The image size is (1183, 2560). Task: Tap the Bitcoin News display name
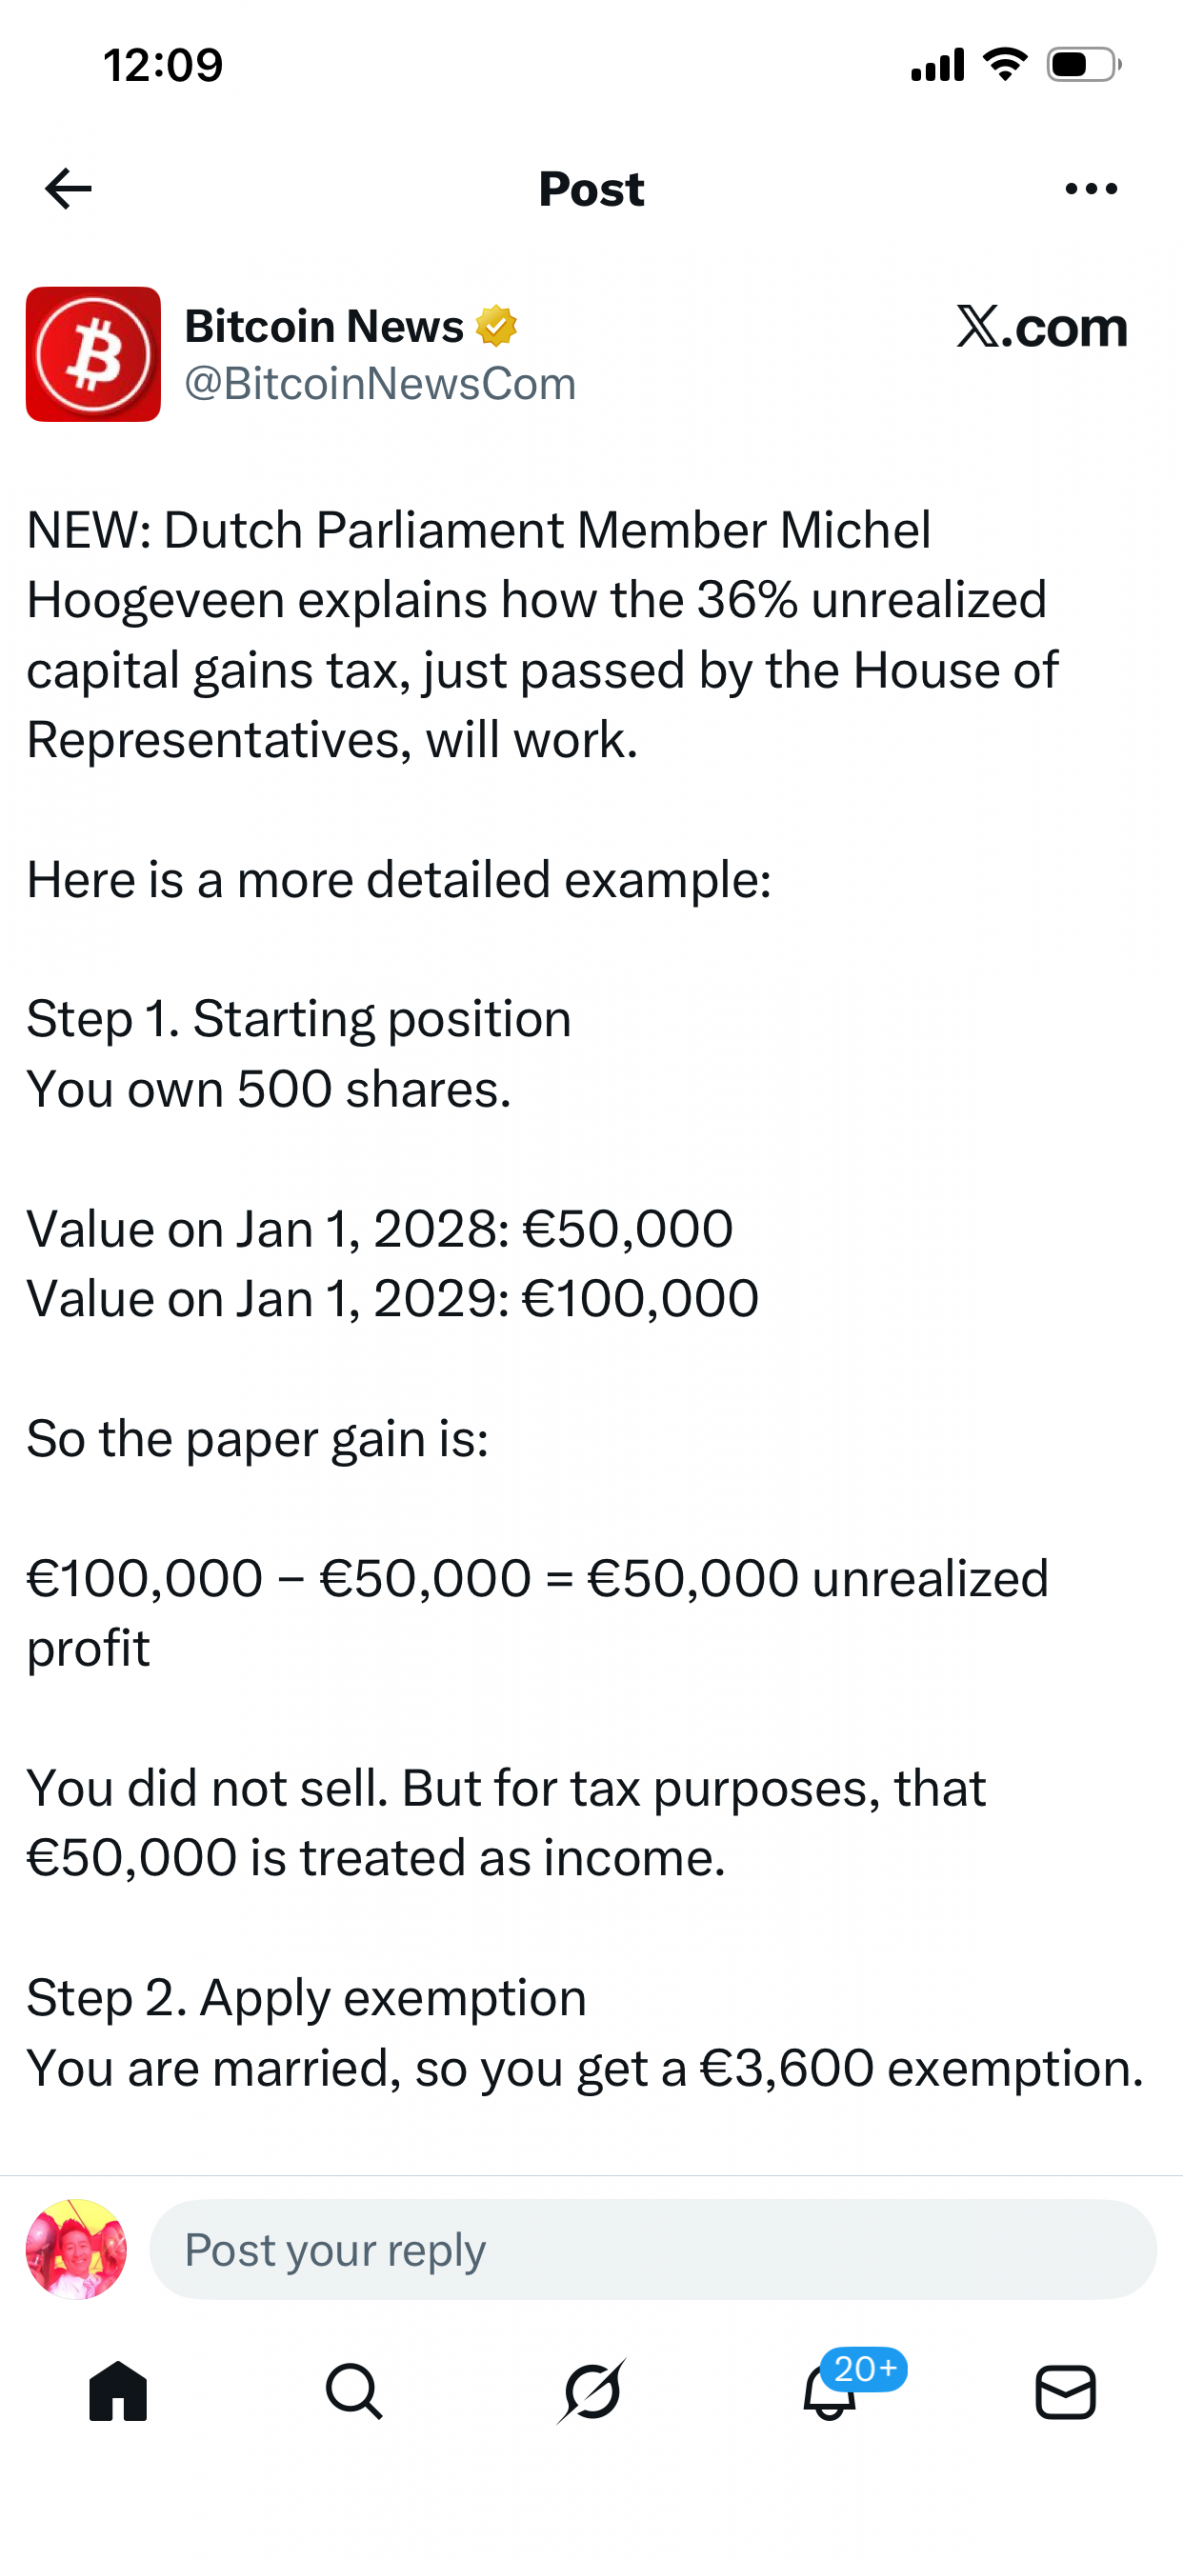324,326
